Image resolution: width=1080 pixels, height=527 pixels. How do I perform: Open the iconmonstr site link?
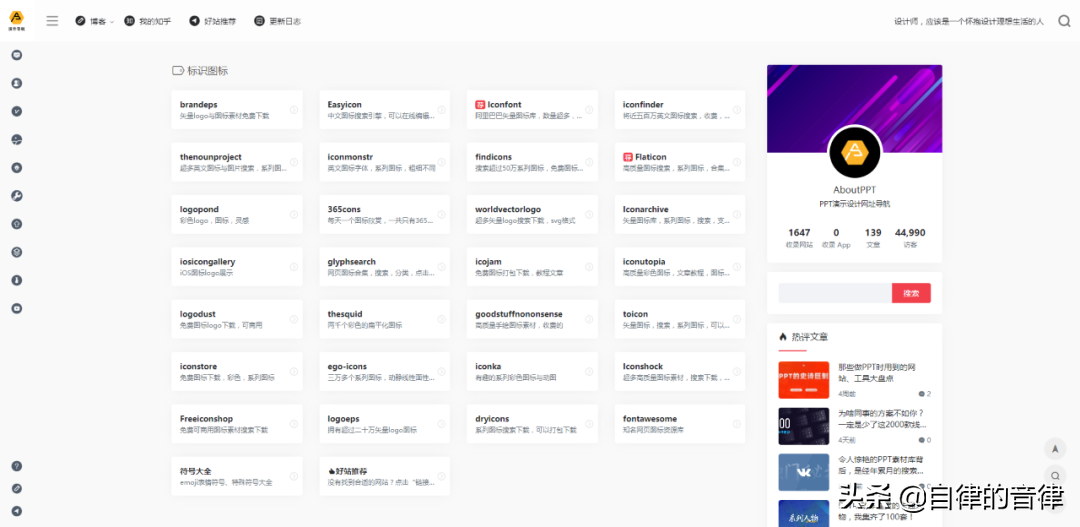[384, 162]
